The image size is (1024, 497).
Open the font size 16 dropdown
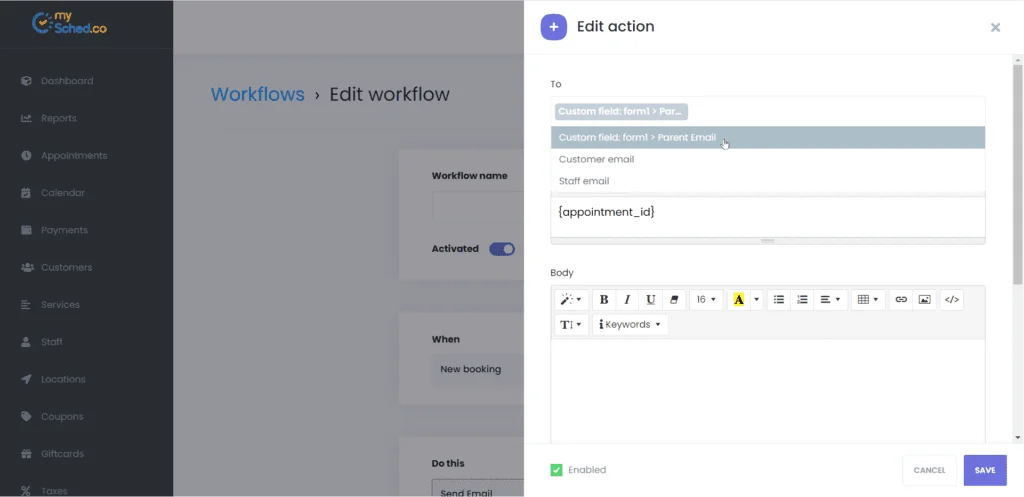coord(706,300)
